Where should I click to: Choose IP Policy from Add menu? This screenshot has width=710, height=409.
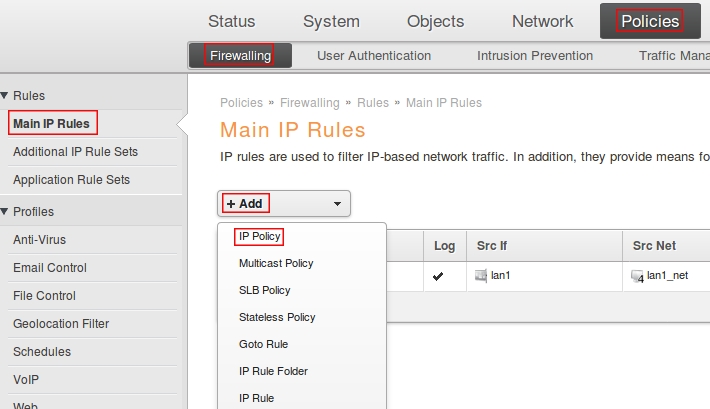click(x=259, y=237)
